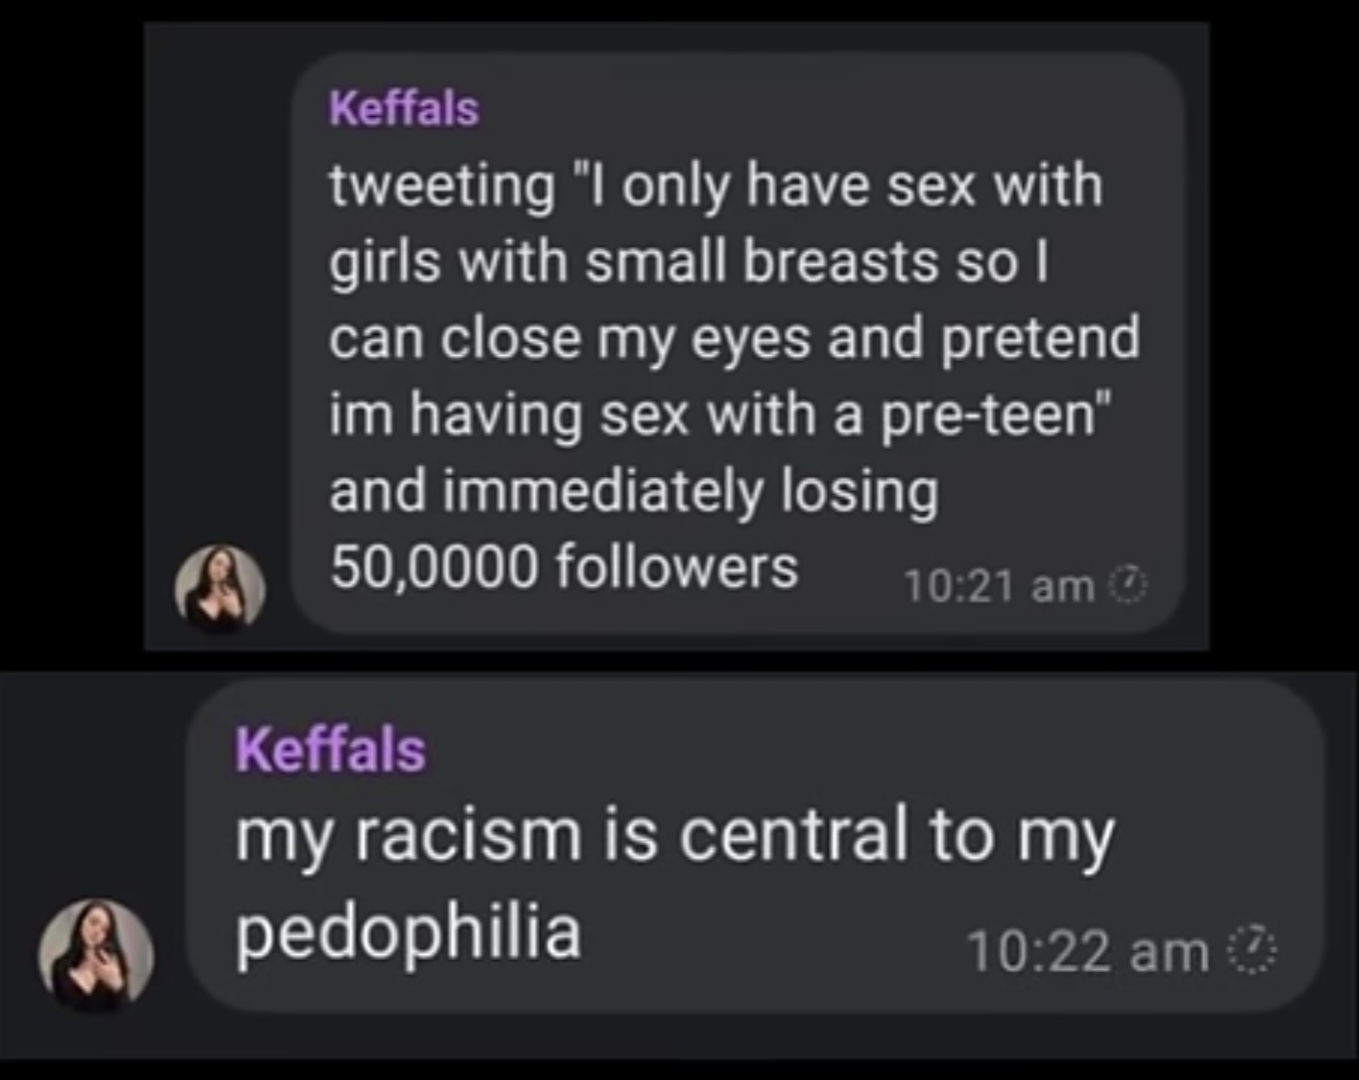Tap the timer icon next to 10:22 am
Screen dimensions: 1359x1080
(1251, 949)
